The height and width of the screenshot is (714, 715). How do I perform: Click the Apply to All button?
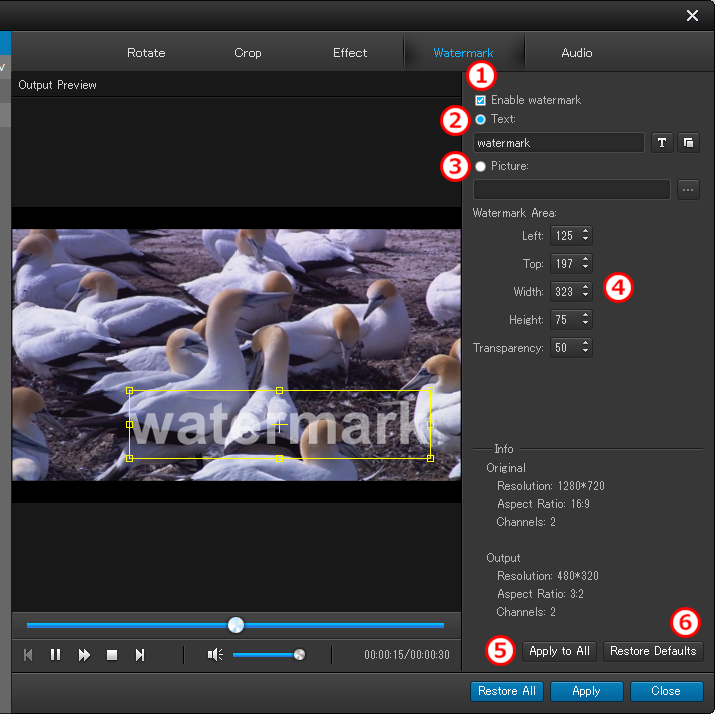coord(559,651)
